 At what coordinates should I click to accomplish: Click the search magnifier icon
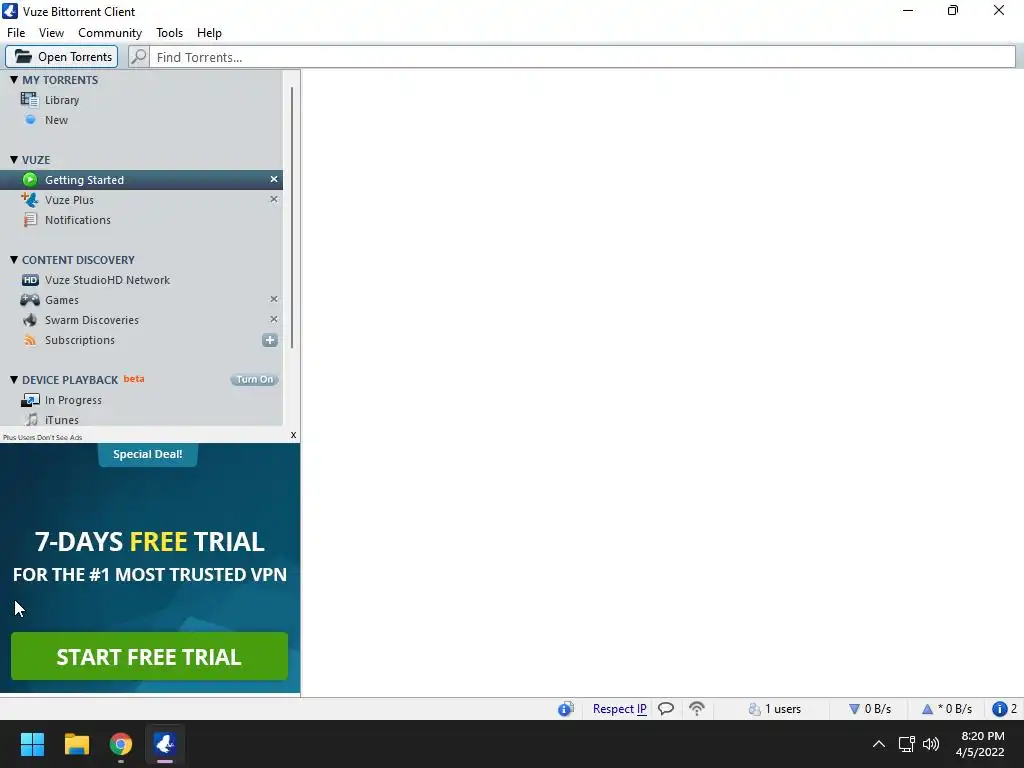138,57
